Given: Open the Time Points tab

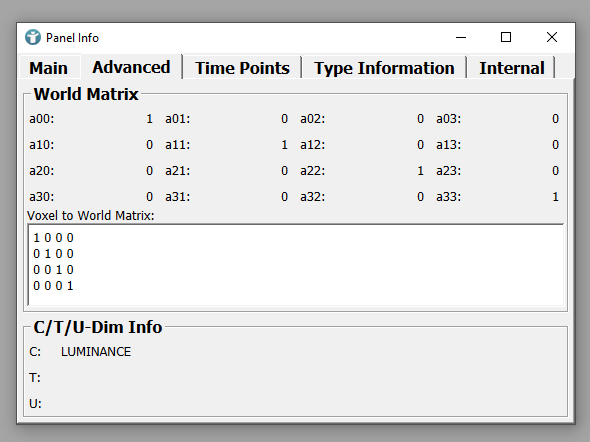Looking at the screenshot, I should [x=242, y=68].
